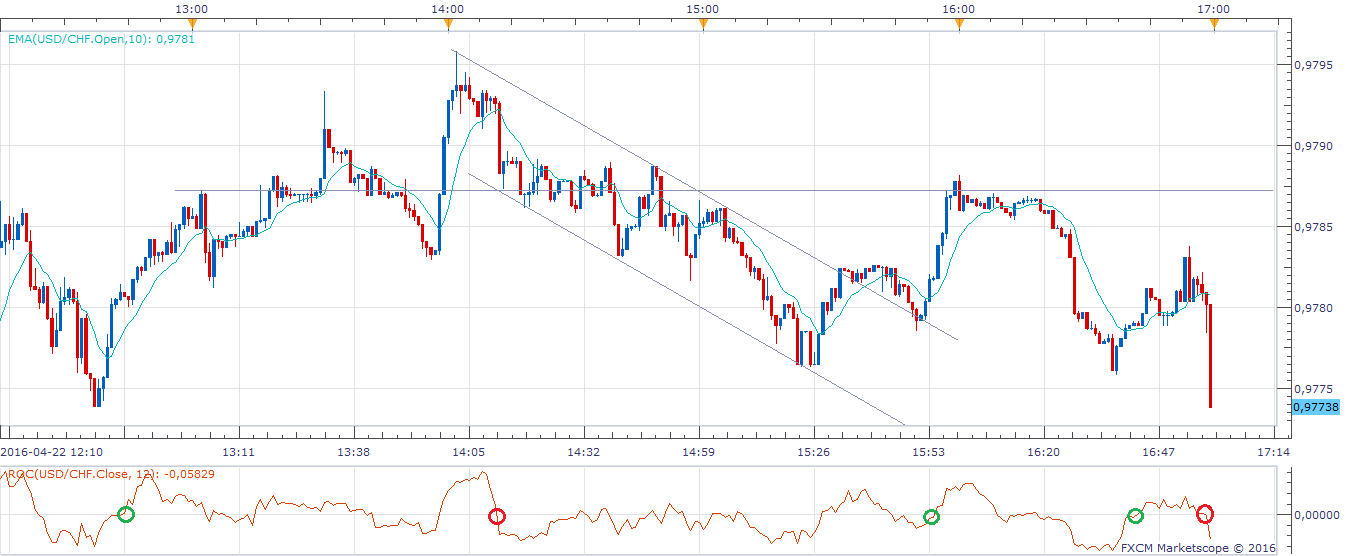This screenshot has height=556, width=1349.
Task: Click the last large red candle
Action: coord(1210,355)
